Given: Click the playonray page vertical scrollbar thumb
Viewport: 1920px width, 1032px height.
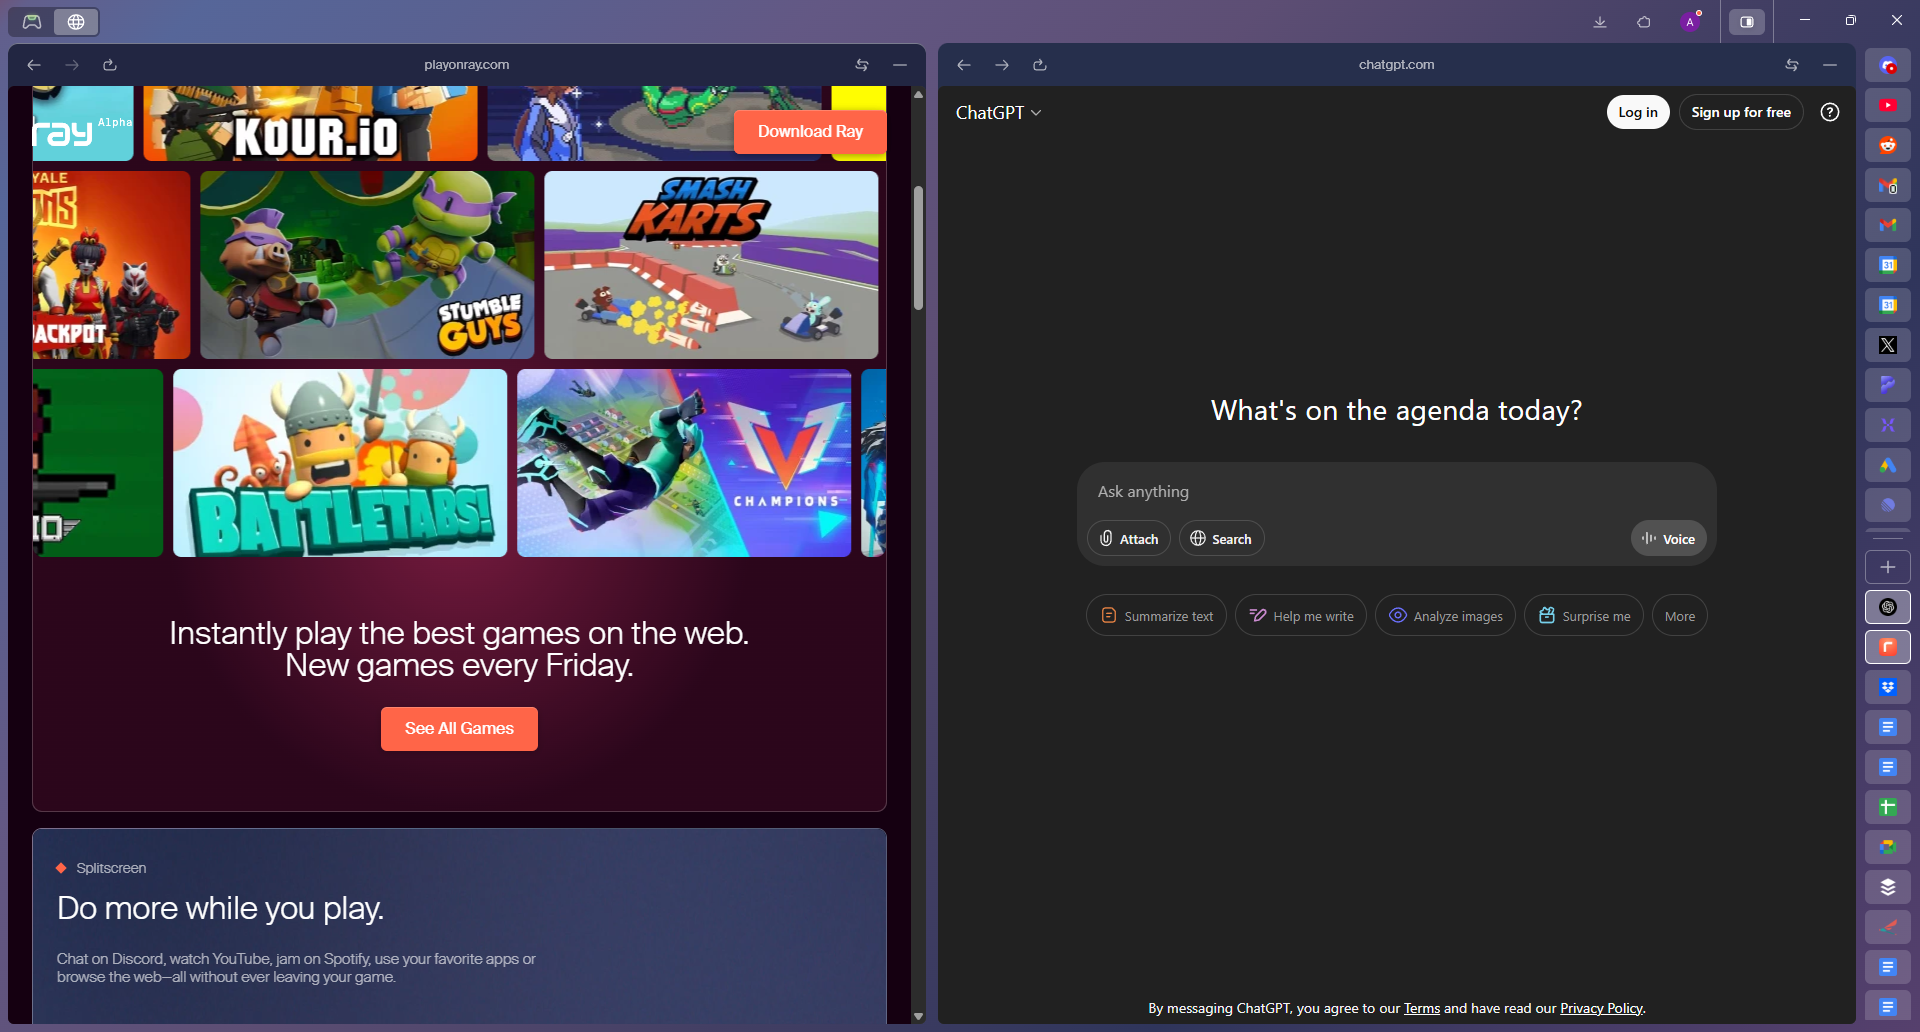Looking at the screenshot, I should click(918, 247).
